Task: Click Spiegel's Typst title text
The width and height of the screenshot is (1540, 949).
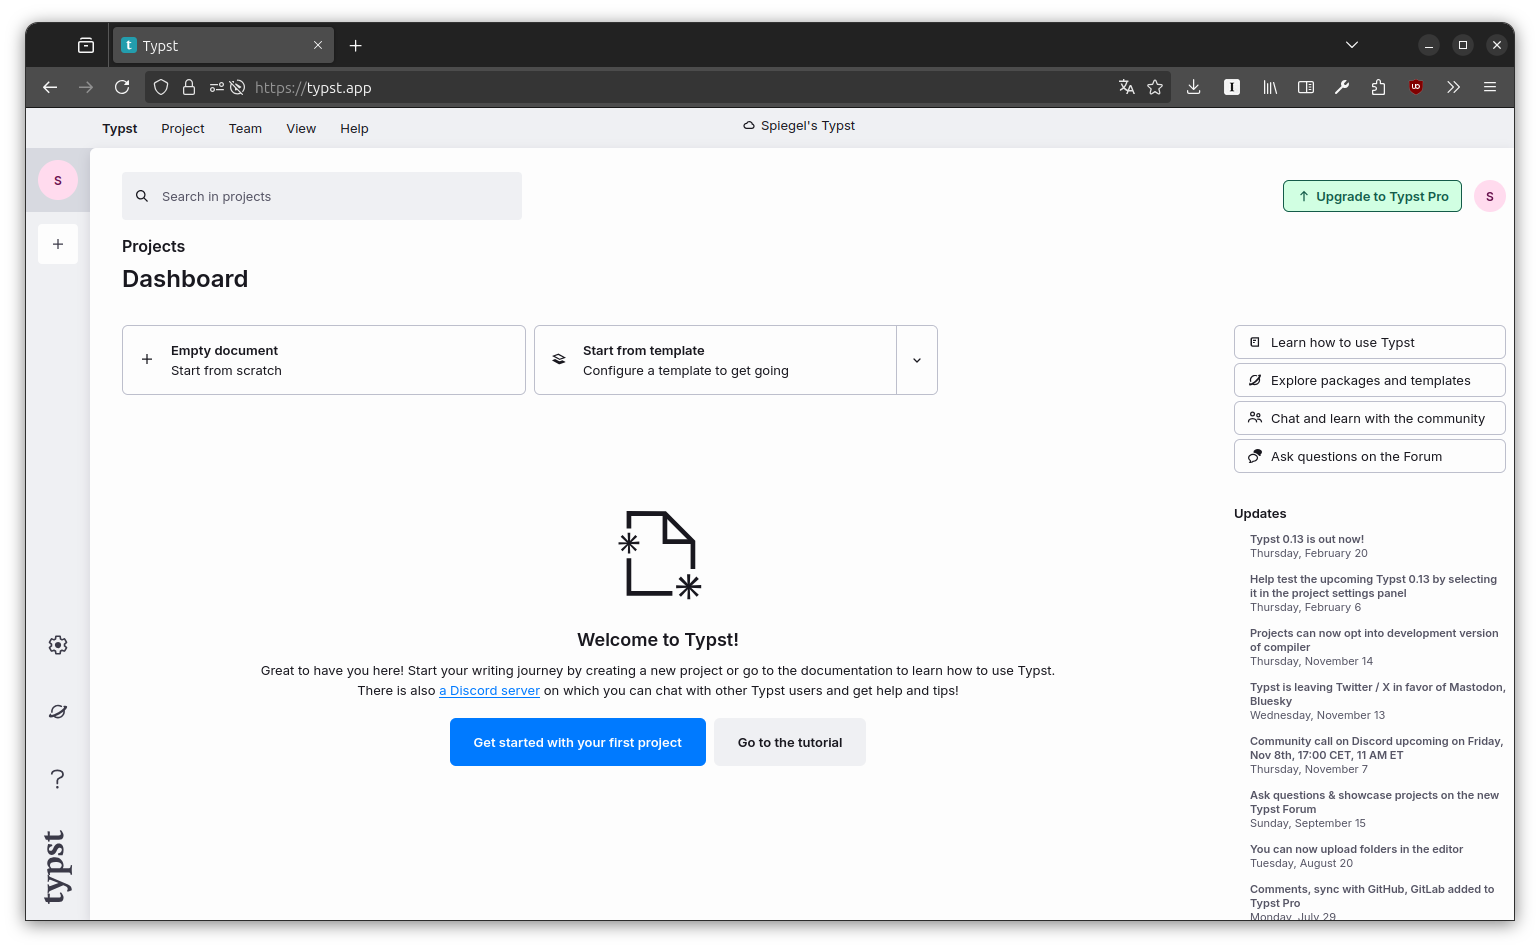Action: pos(808,126)
